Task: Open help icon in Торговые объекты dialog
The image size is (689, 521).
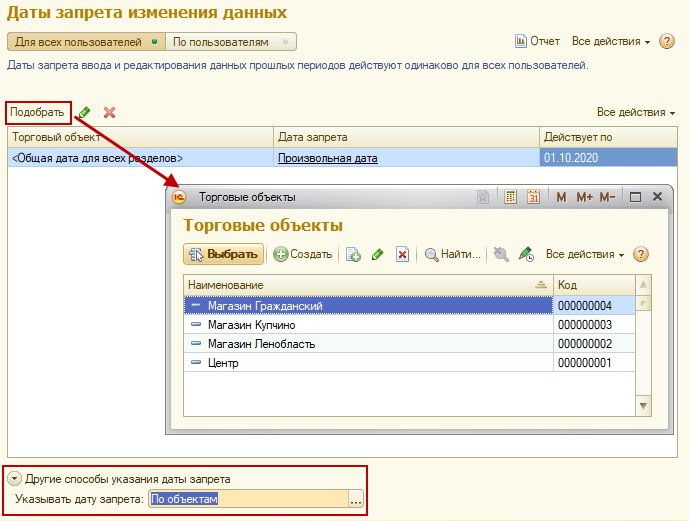Action: (x=641, y=254)
